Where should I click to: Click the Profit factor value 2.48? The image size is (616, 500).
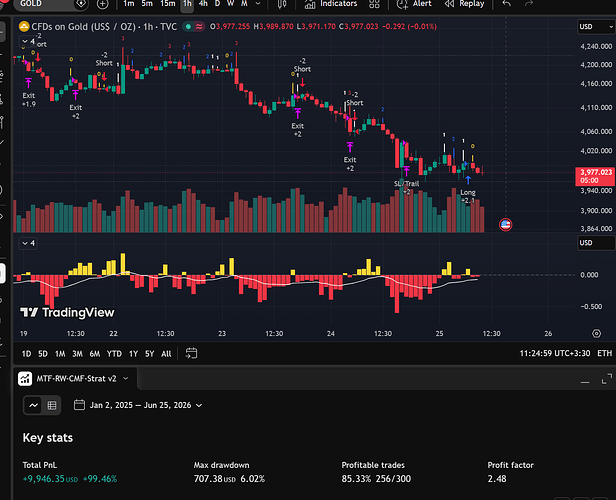pyautogui.click(x=497, y=479)
